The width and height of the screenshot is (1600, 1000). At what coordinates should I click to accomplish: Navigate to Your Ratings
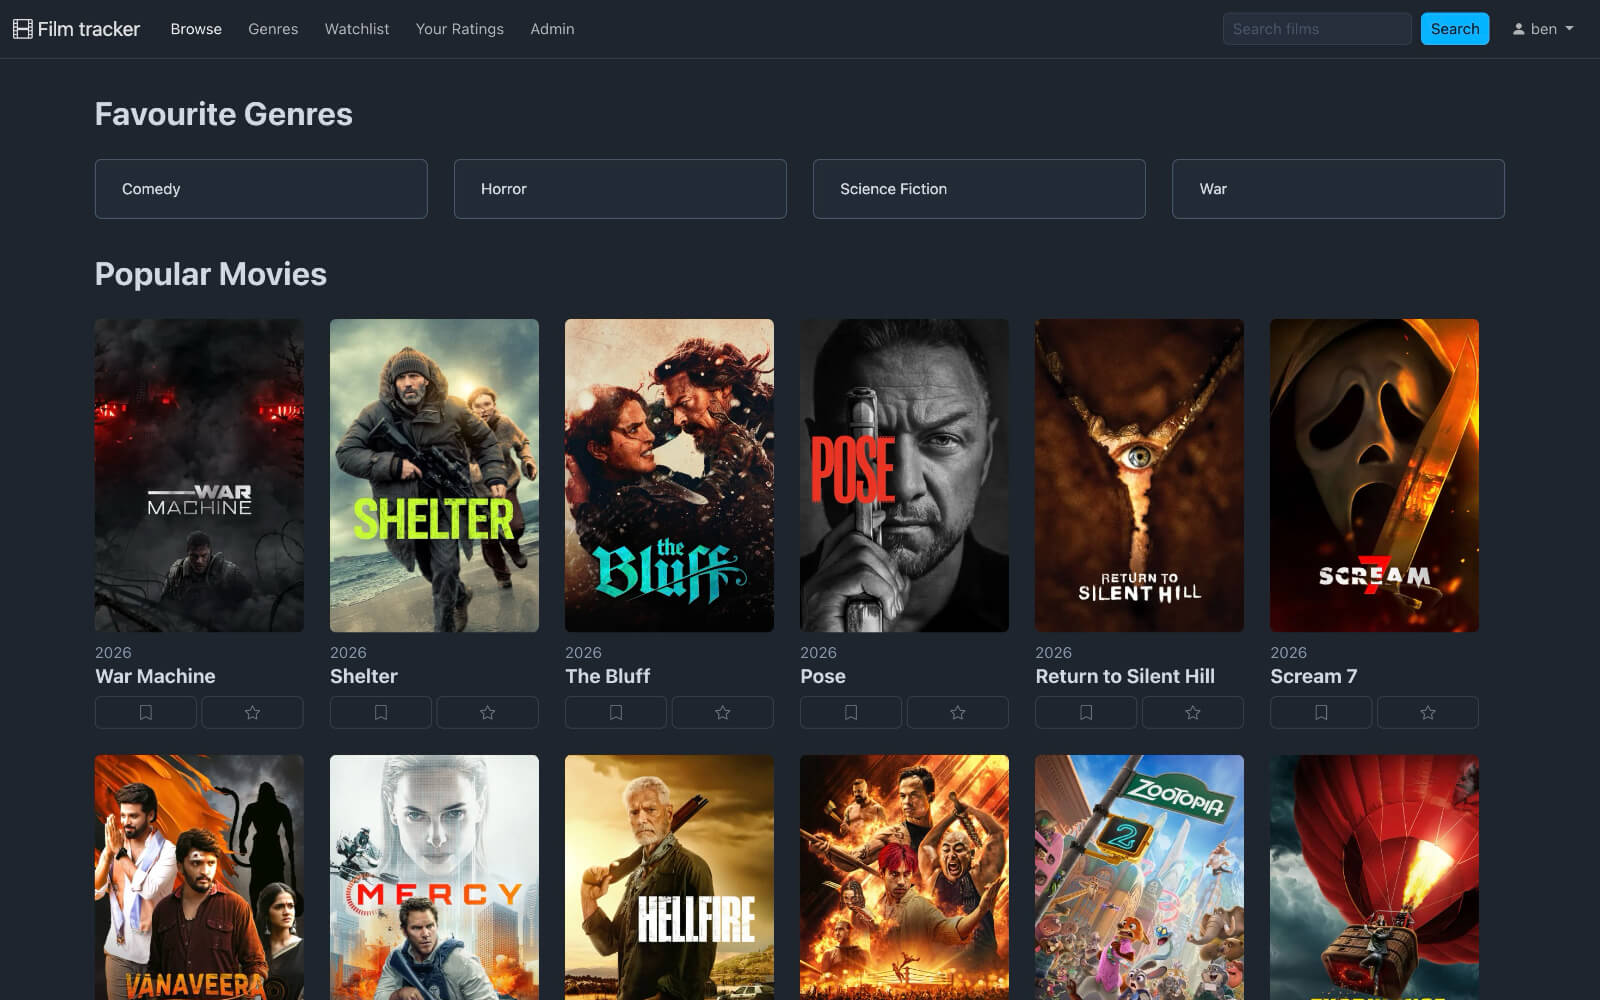459,29
